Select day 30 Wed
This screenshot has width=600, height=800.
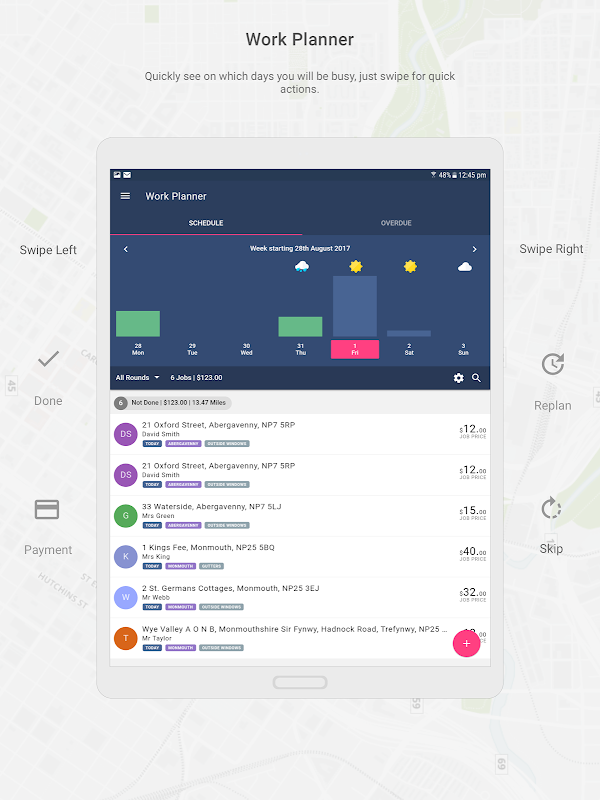pyautogui.click(x=246, y=349)
